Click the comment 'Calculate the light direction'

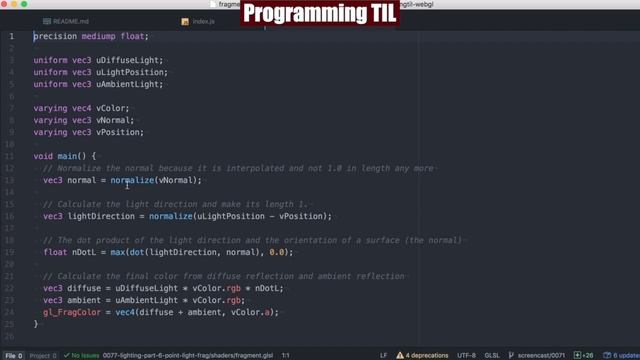(x=176, y=204)
